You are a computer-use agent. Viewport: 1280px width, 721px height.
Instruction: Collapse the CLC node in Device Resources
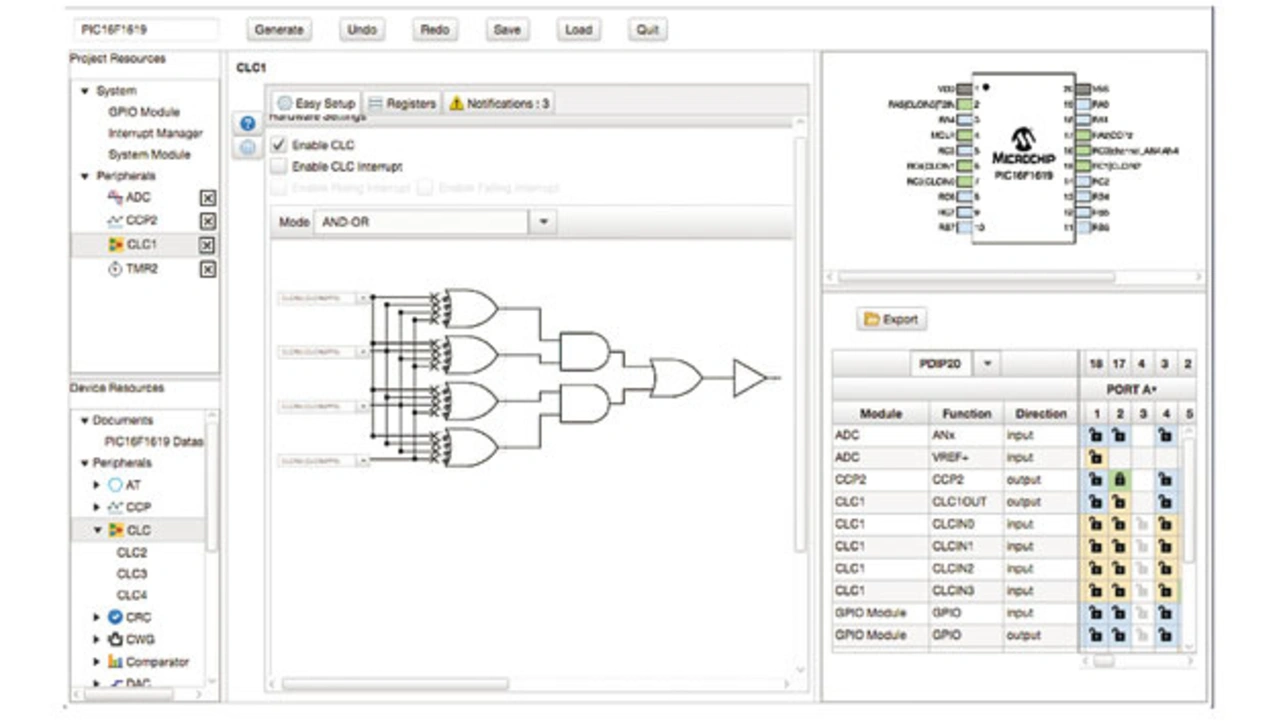tap(97, 530)
